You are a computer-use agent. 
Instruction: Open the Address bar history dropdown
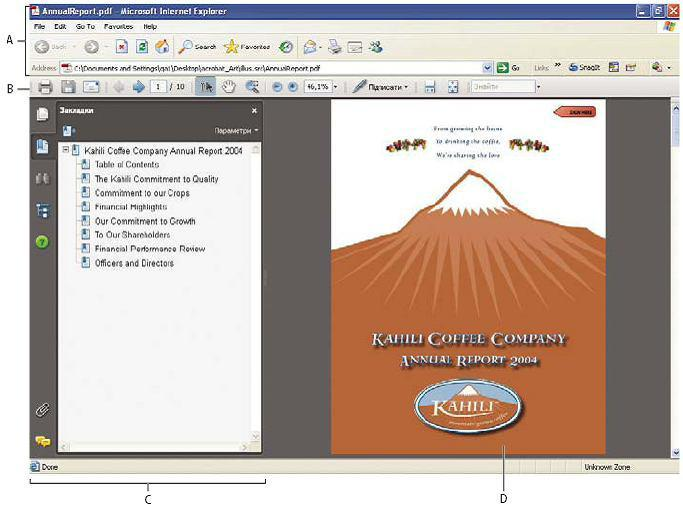coord(487,68)
